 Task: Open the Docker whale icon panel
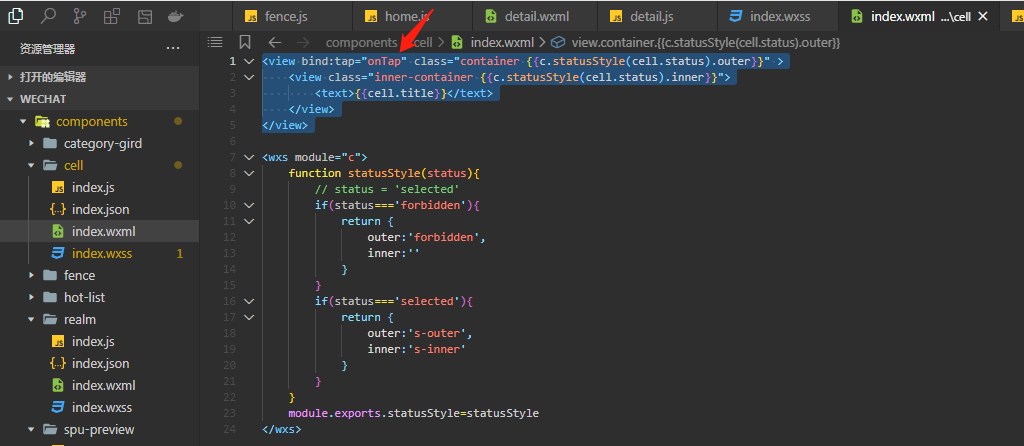tap(175, 16)
